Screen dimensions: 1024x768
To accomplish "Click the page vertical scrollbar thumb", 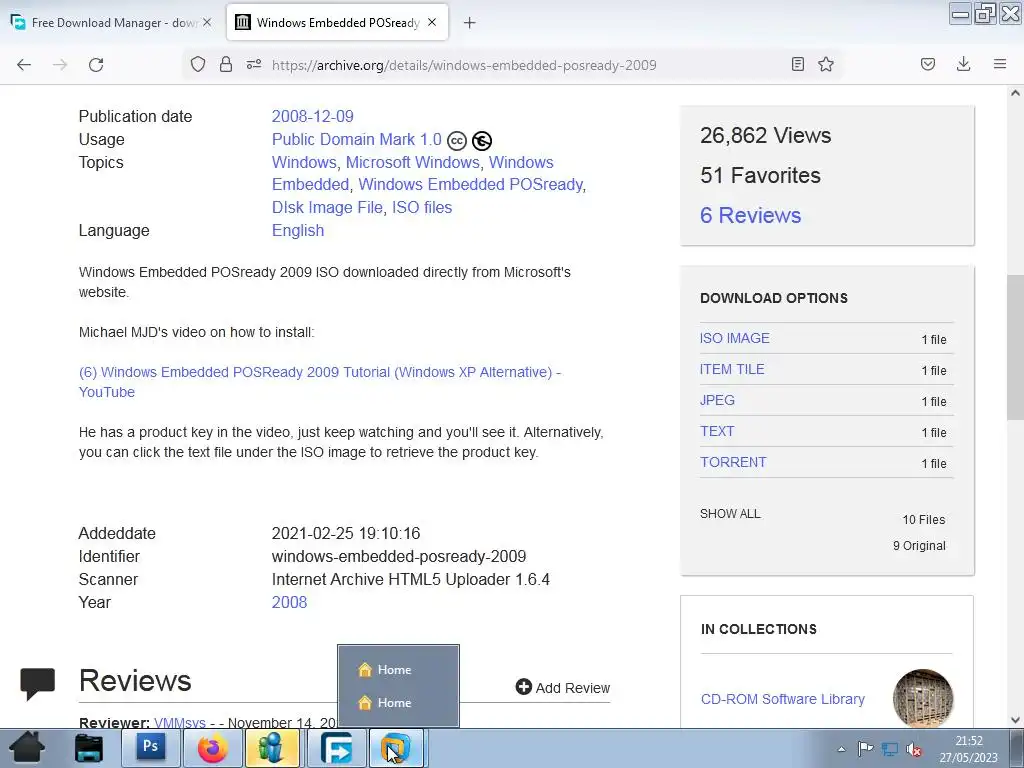I will pyautogui.click(x=1015, y=347).
